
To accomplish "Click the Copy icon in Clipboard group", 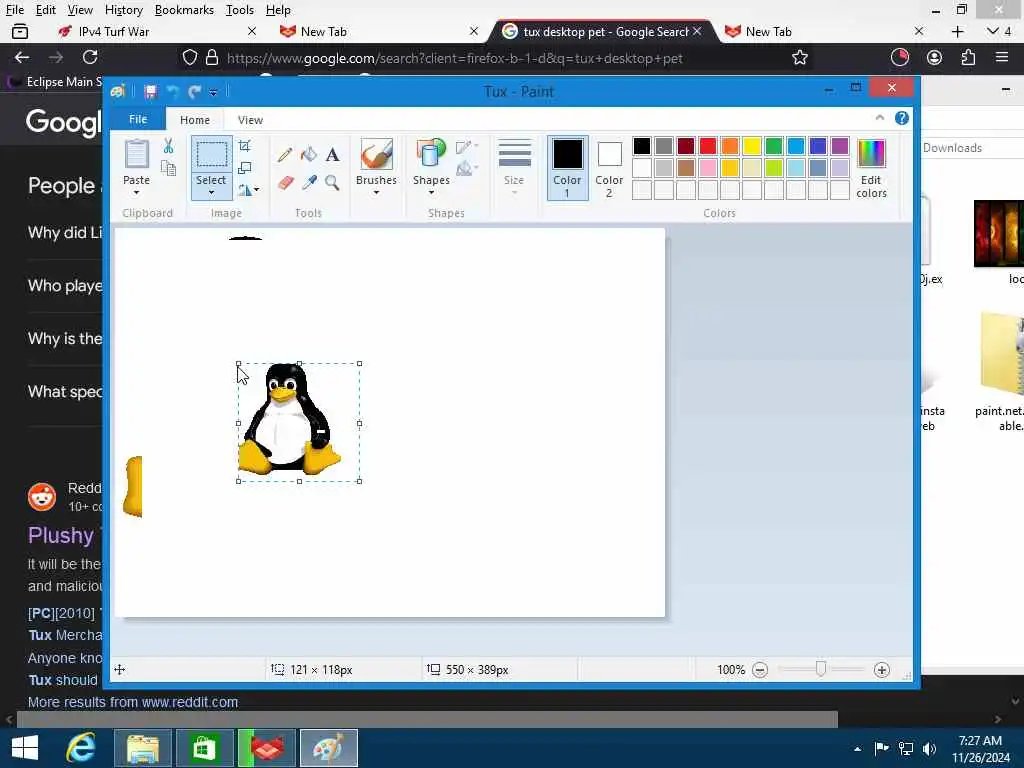I will tap(168, 168).
